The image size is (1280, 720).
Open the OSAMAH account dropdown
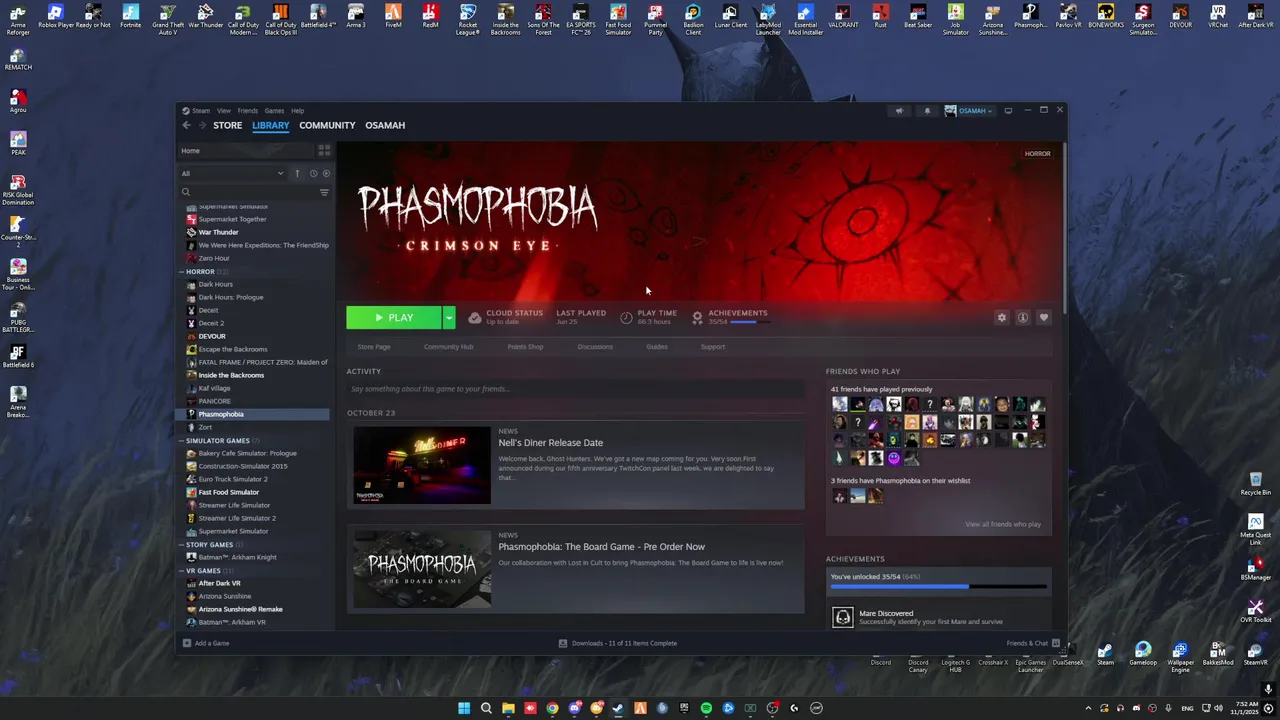click(x=969, y=111)
